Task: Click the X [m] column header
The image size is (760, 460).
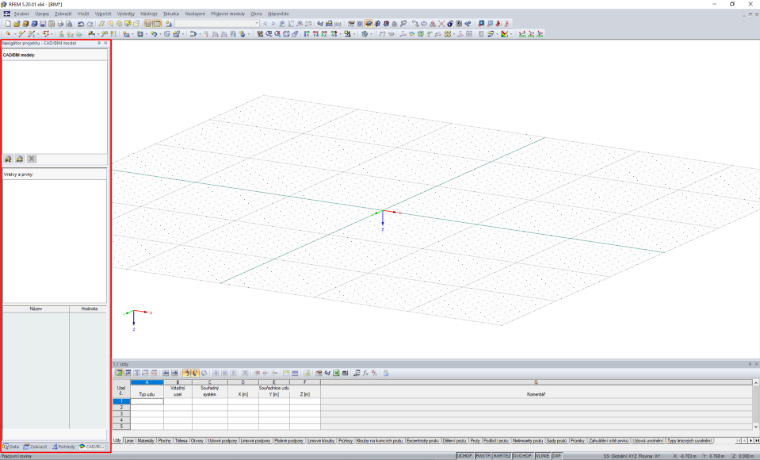Action: (243, 394)
